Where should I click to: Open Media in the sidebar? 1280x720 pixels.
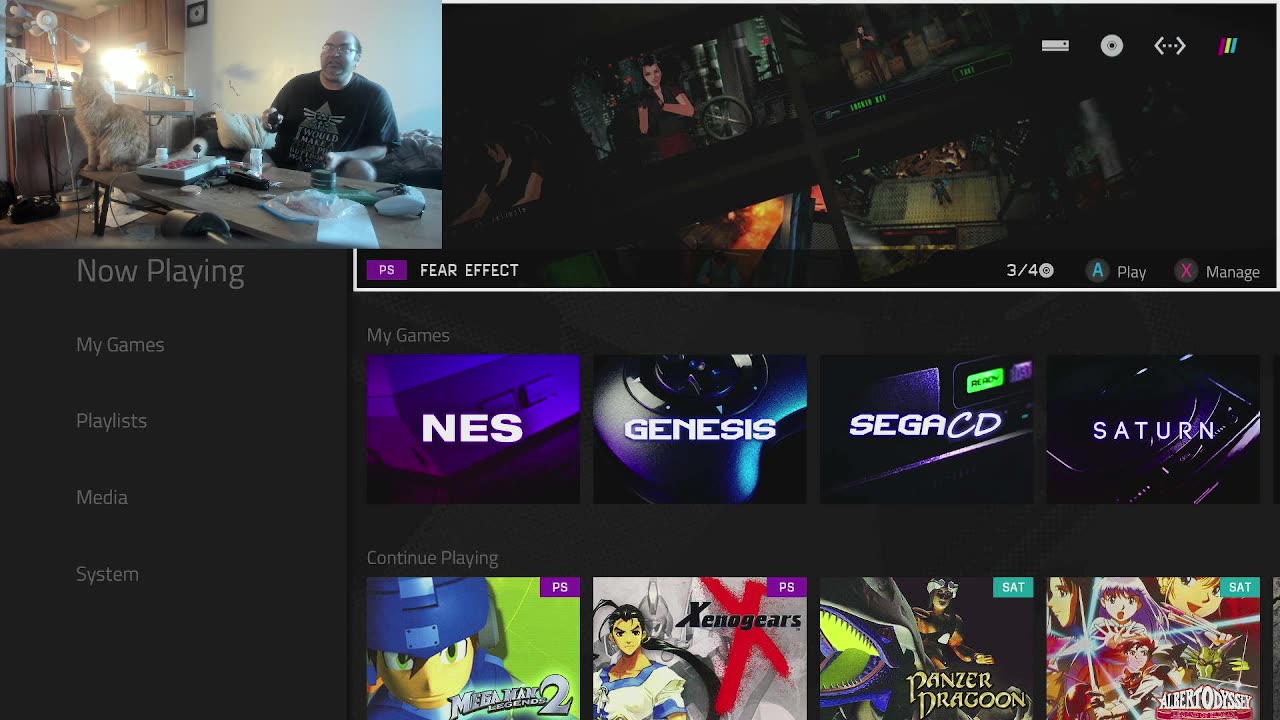click(x=102, y=497)
